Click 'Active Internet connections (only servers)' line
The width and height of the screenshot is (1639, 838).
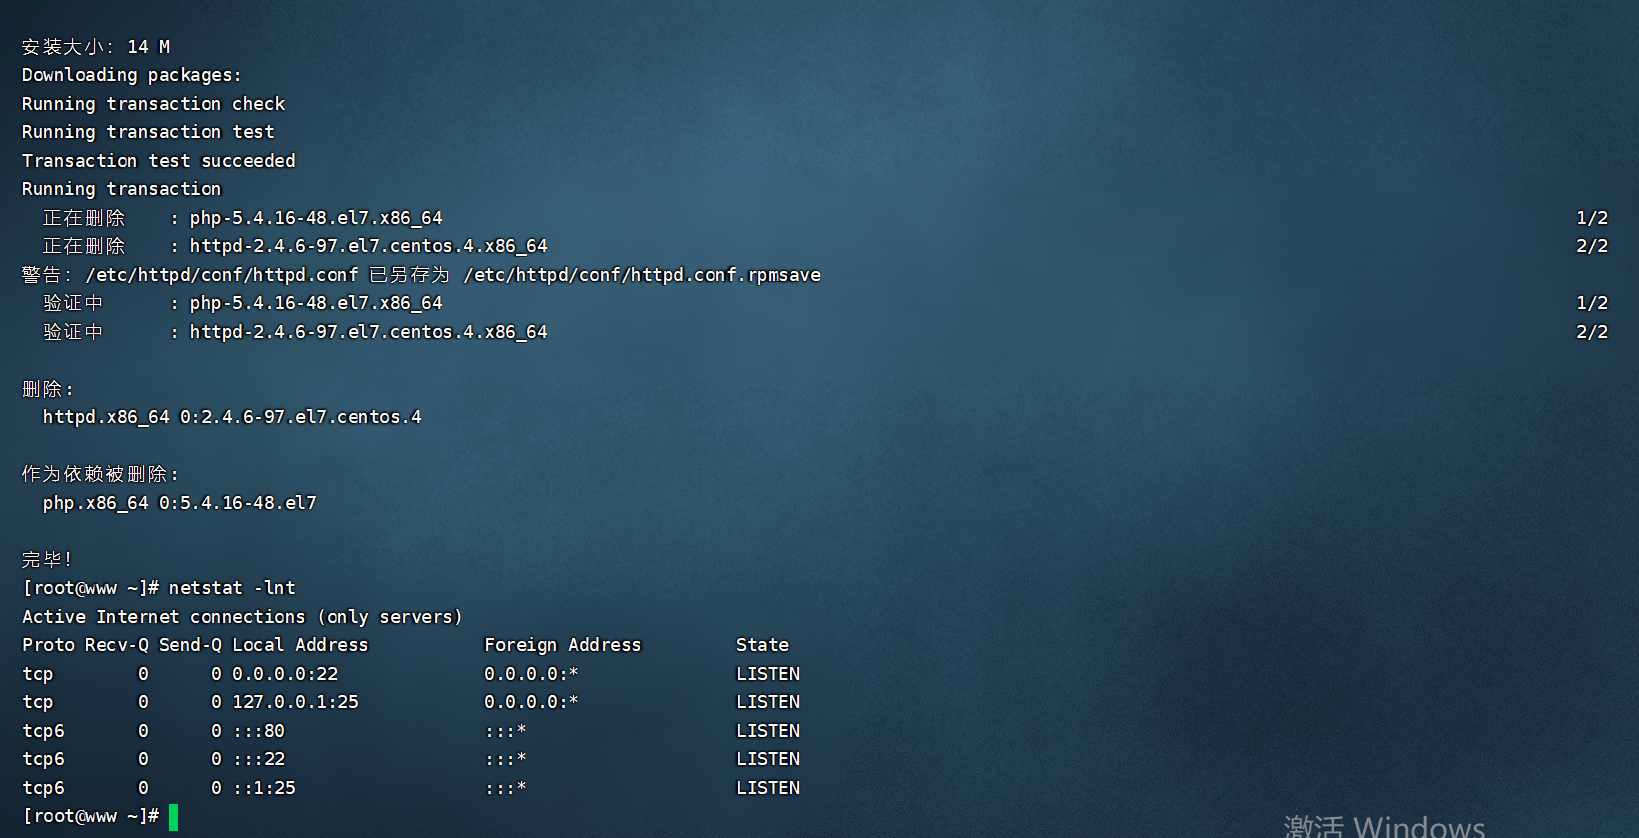coord(243,617)
